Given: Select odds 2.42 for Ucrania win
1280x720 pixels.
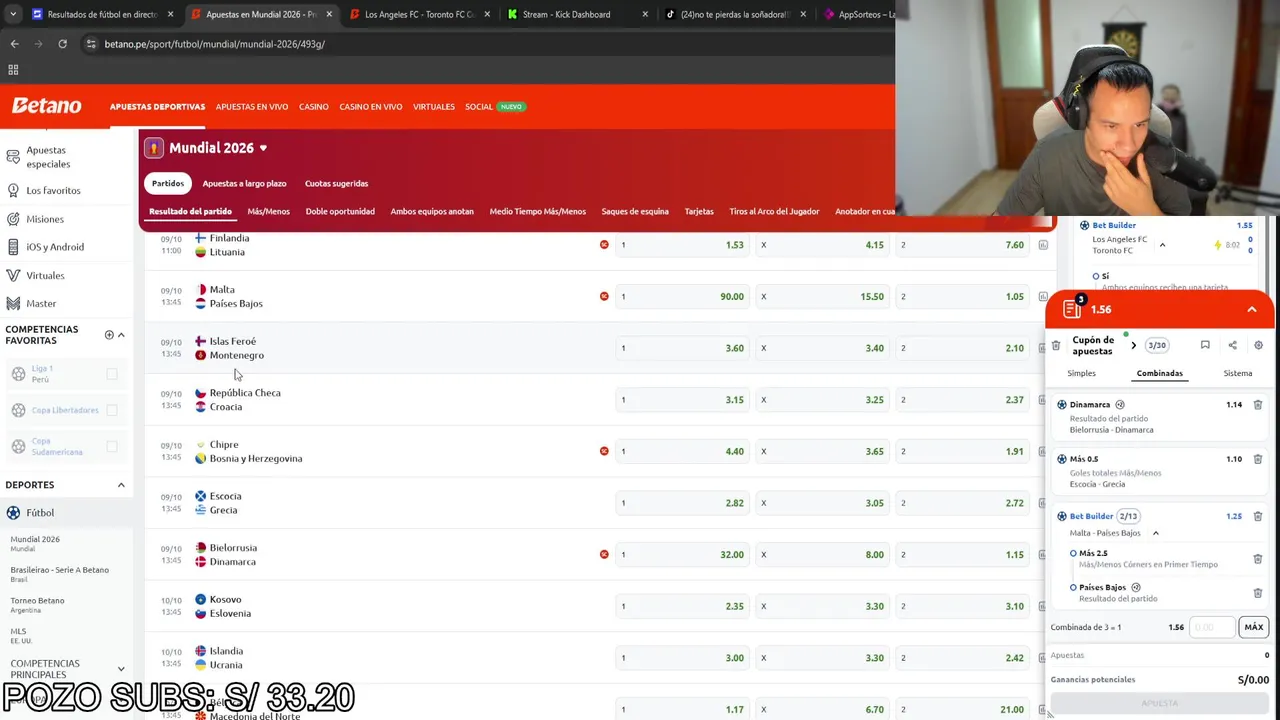Looking at the screenshot, I should pos(962,658).
